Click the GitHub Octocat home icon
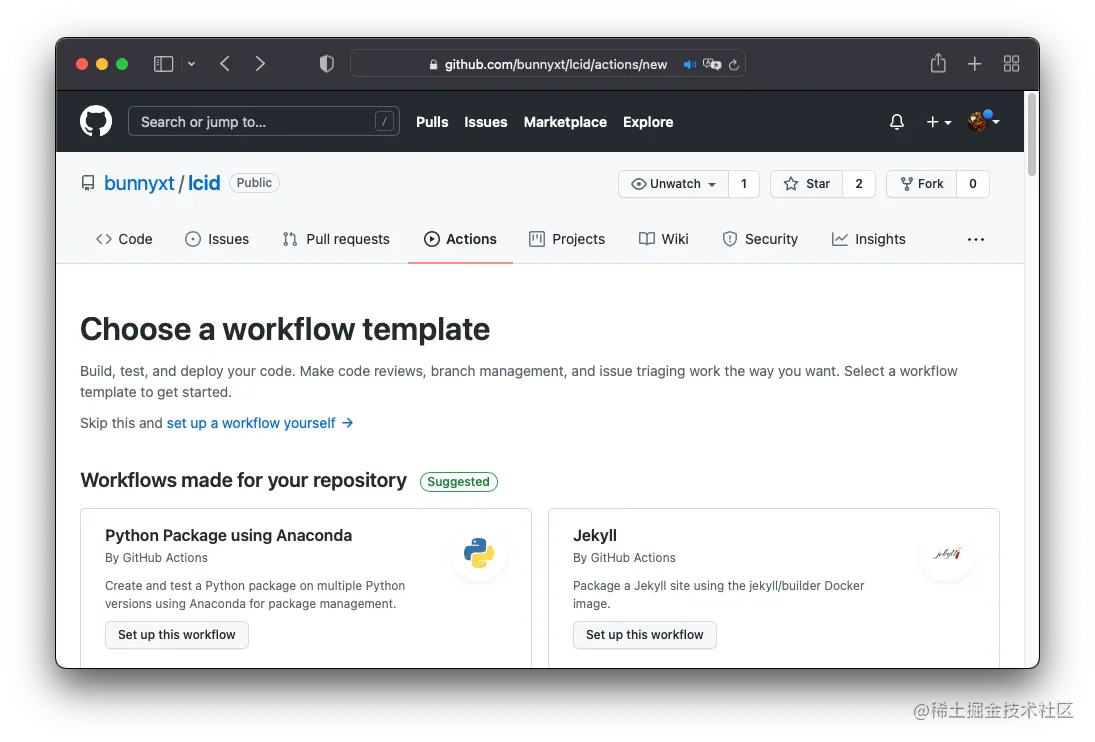Viewport: 1095px width, 742px height. (x=95, y=121)
